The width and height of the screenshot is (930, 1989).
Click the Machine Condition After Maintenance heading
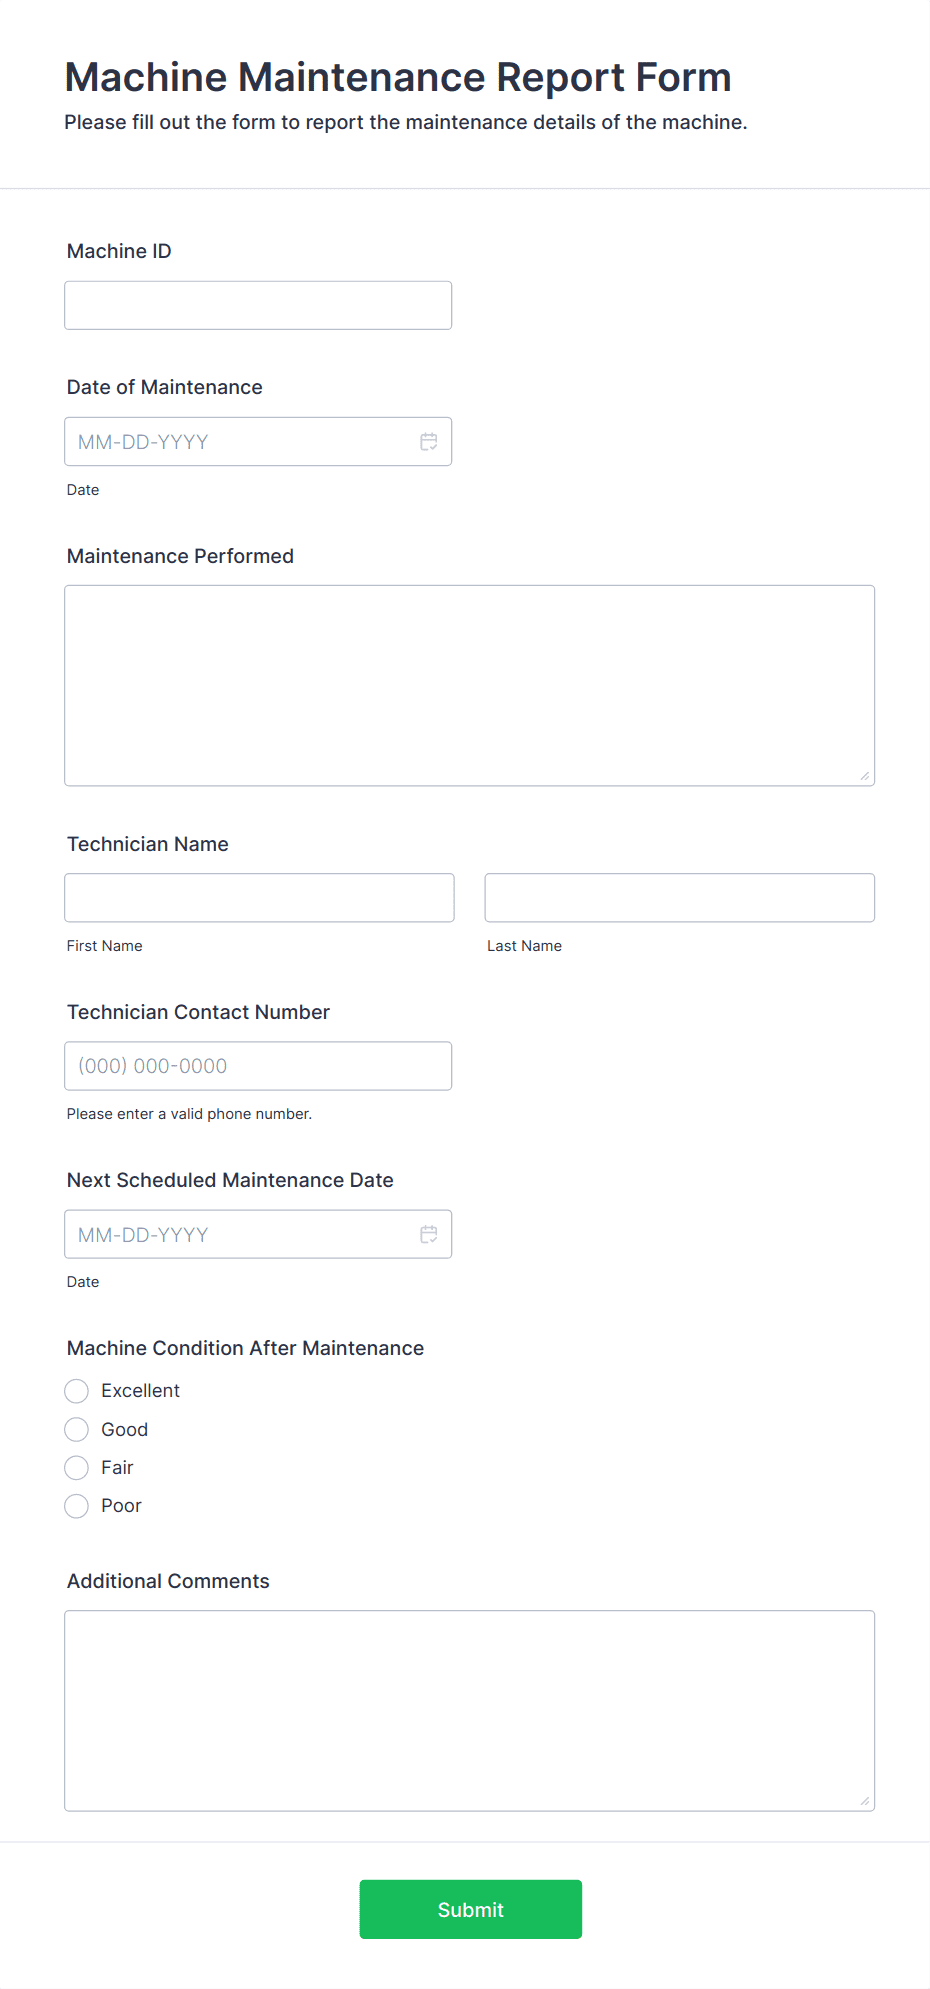click(x=245, y=1348)
